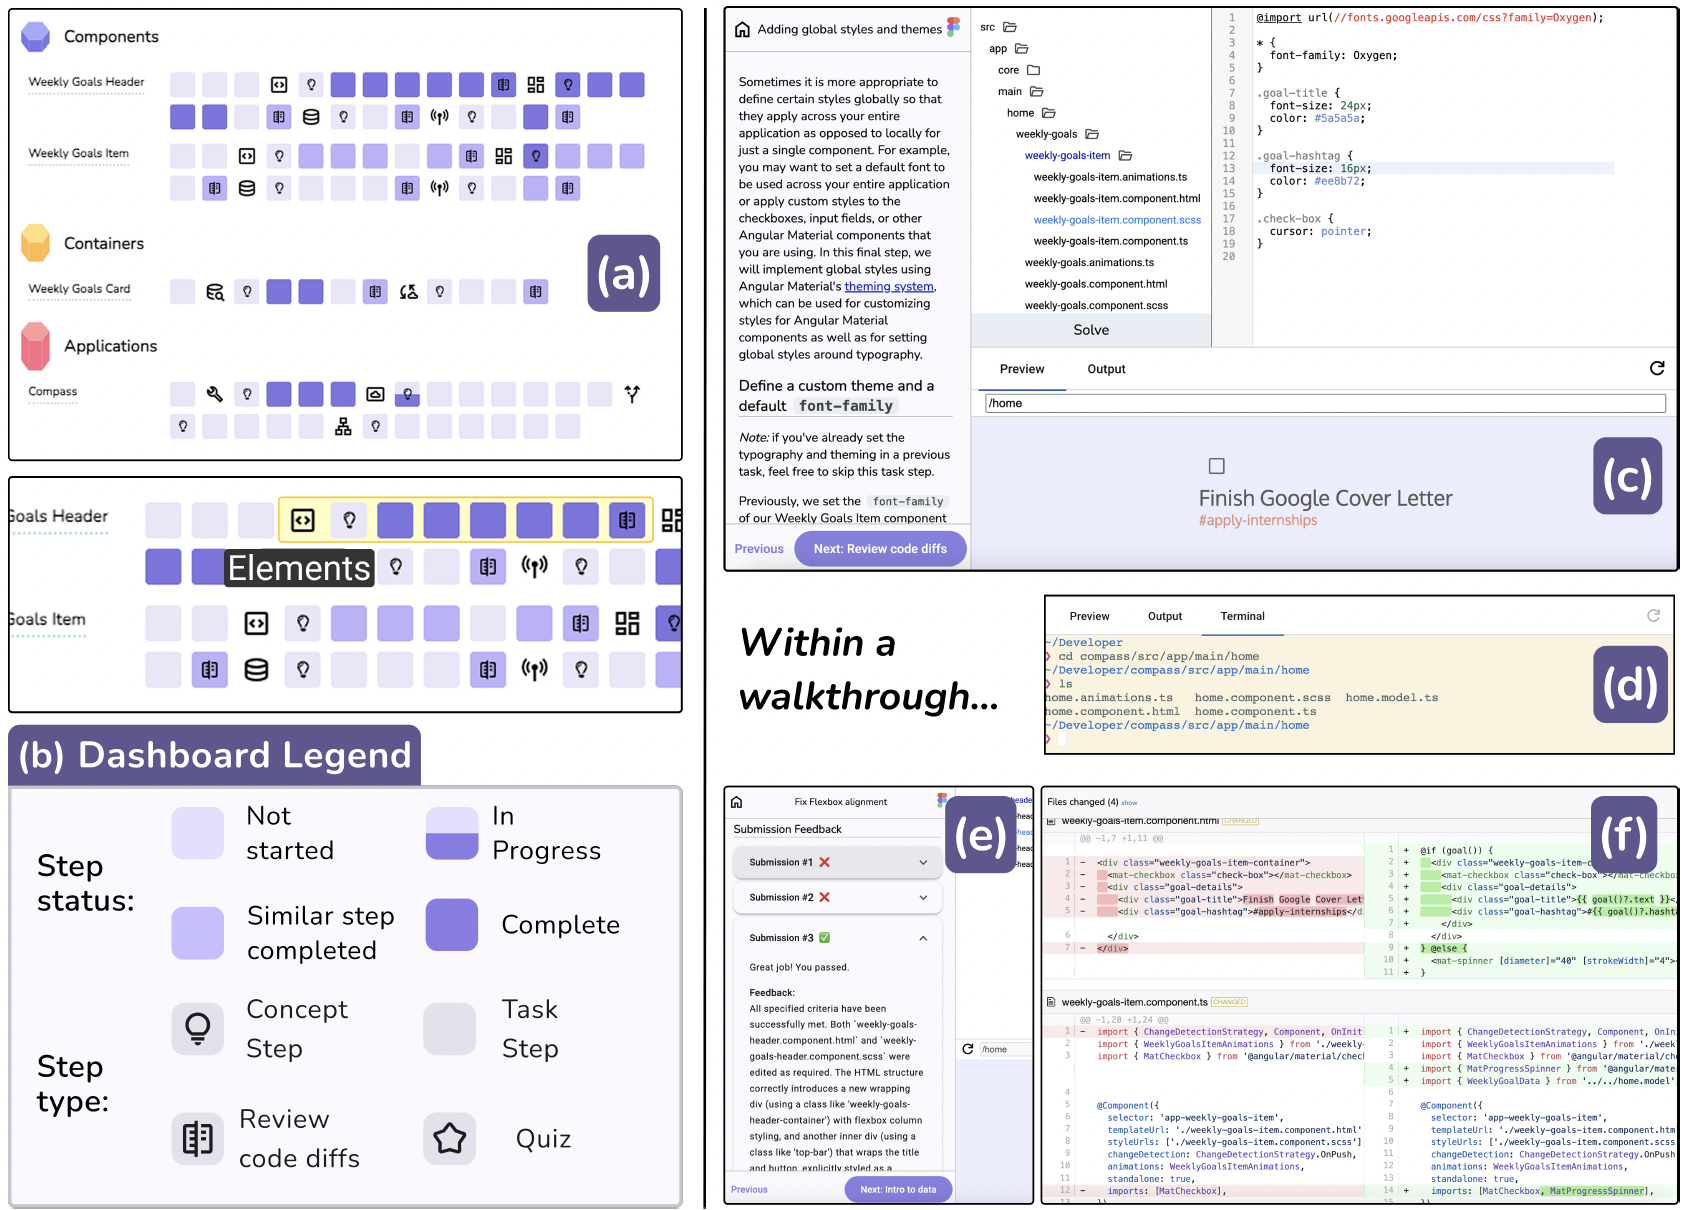1684x1210 pixels.
Task: Click the branch icon ending Compass row
Action: [x=632, y=394]
